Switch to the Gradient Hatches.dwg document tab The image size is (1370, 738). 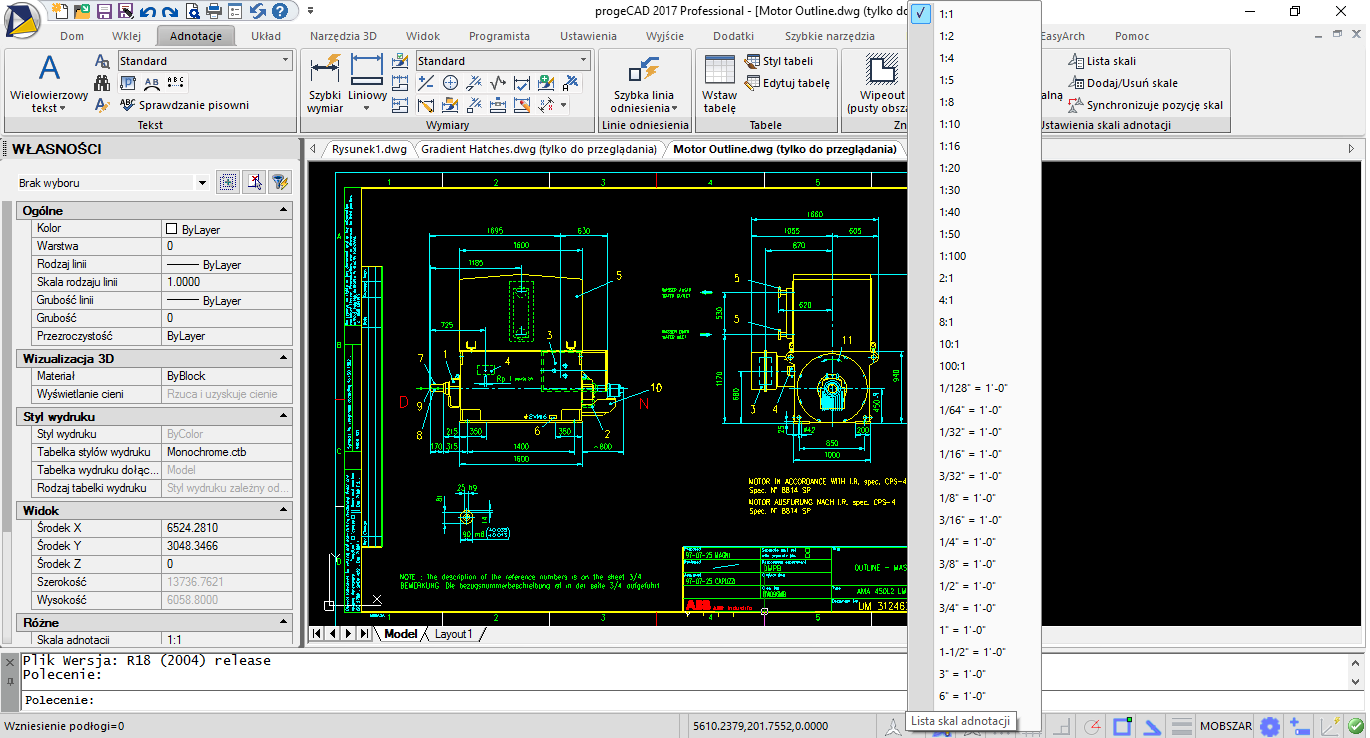tap(538, 149)
